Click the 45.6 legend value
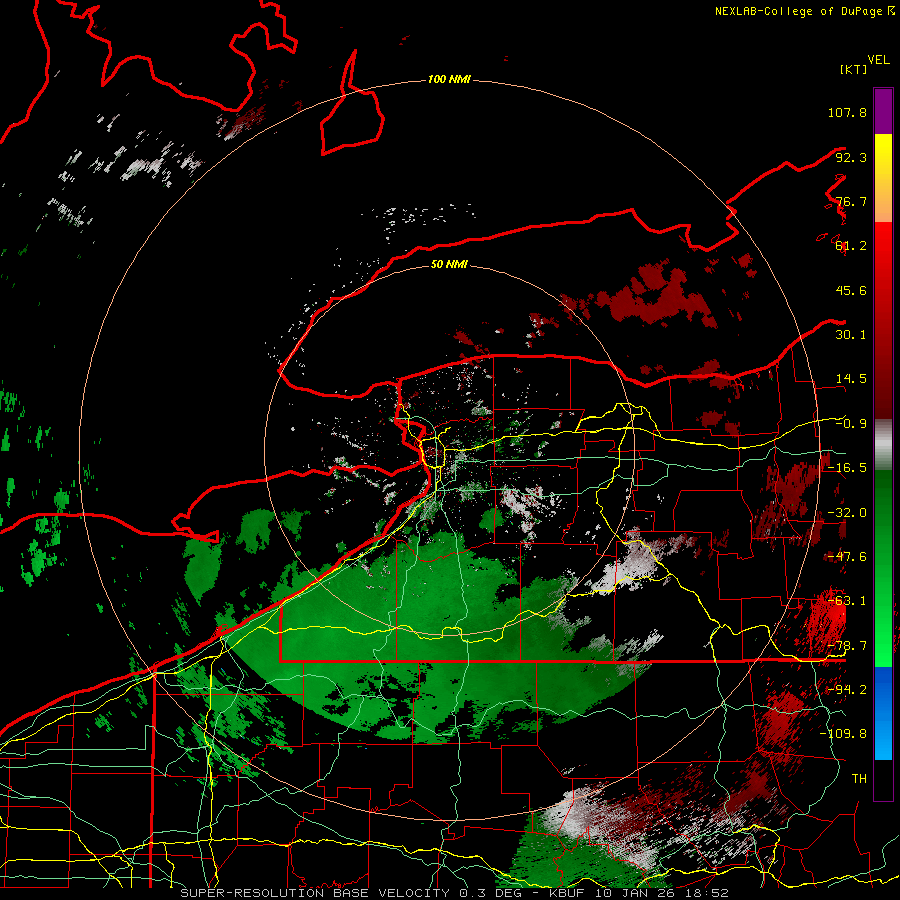Viewport: 900px width, 900px height. pos(851,290)
